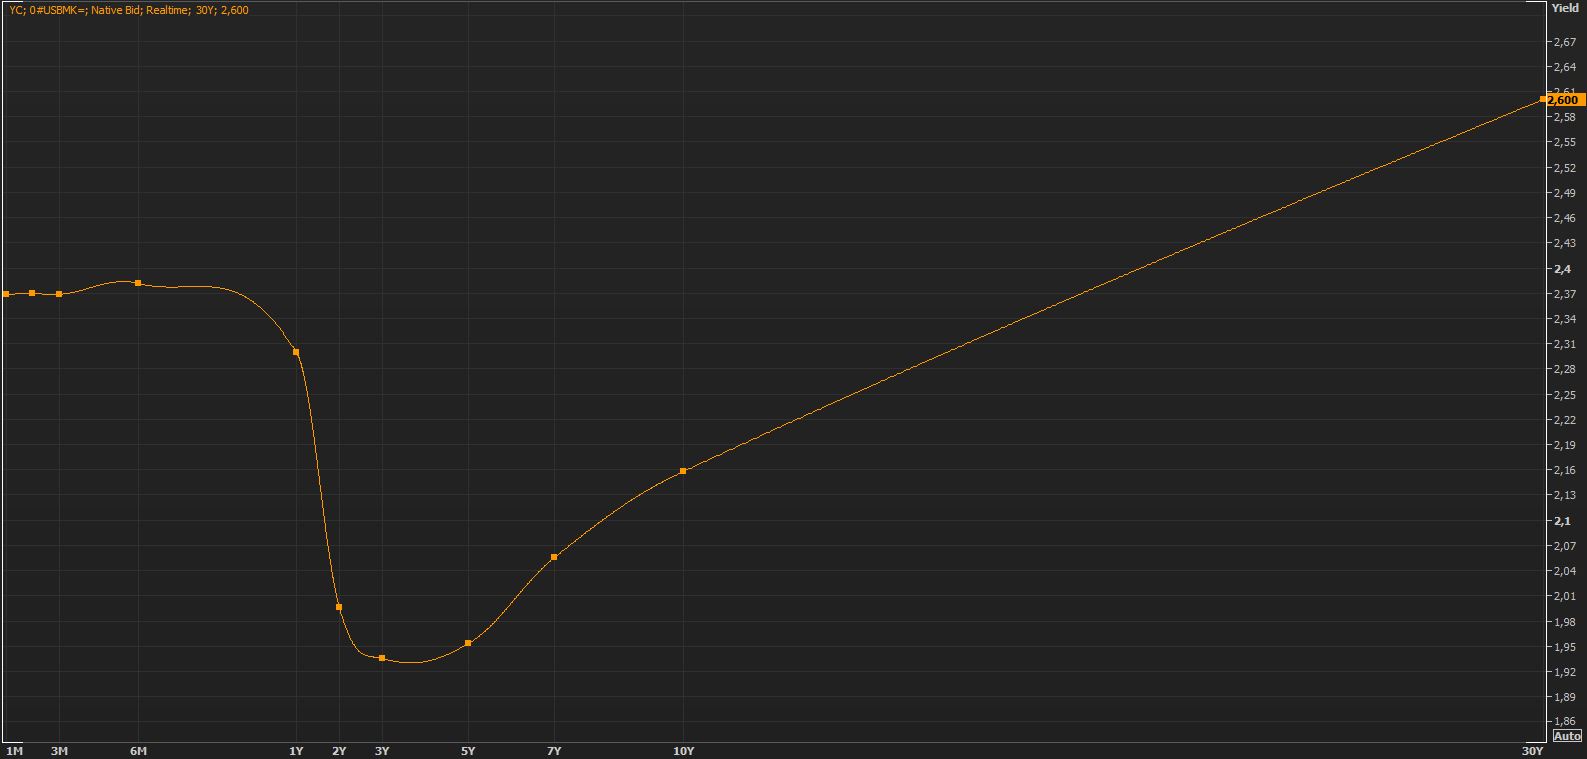The image size is (1587, 759).
Task: Click the 1,95 yield axis label
Action: coord(1564,647)
